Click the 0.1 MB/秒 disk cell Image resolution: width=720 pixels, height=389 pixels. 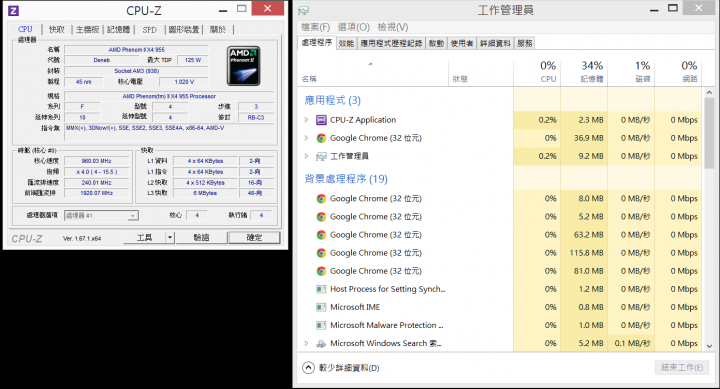[631, 343]
